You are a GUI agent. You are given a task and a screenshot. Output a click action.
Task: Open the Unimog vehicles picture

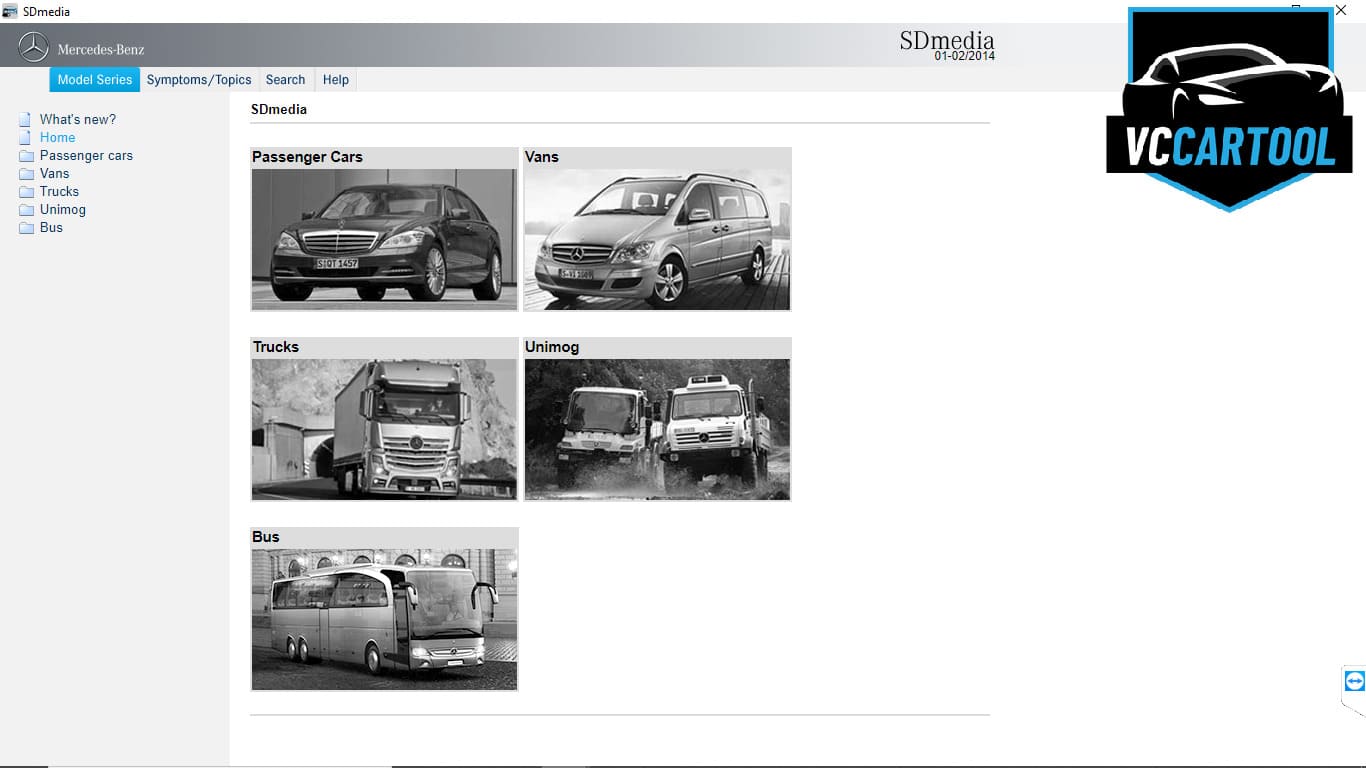click(657, 429)
